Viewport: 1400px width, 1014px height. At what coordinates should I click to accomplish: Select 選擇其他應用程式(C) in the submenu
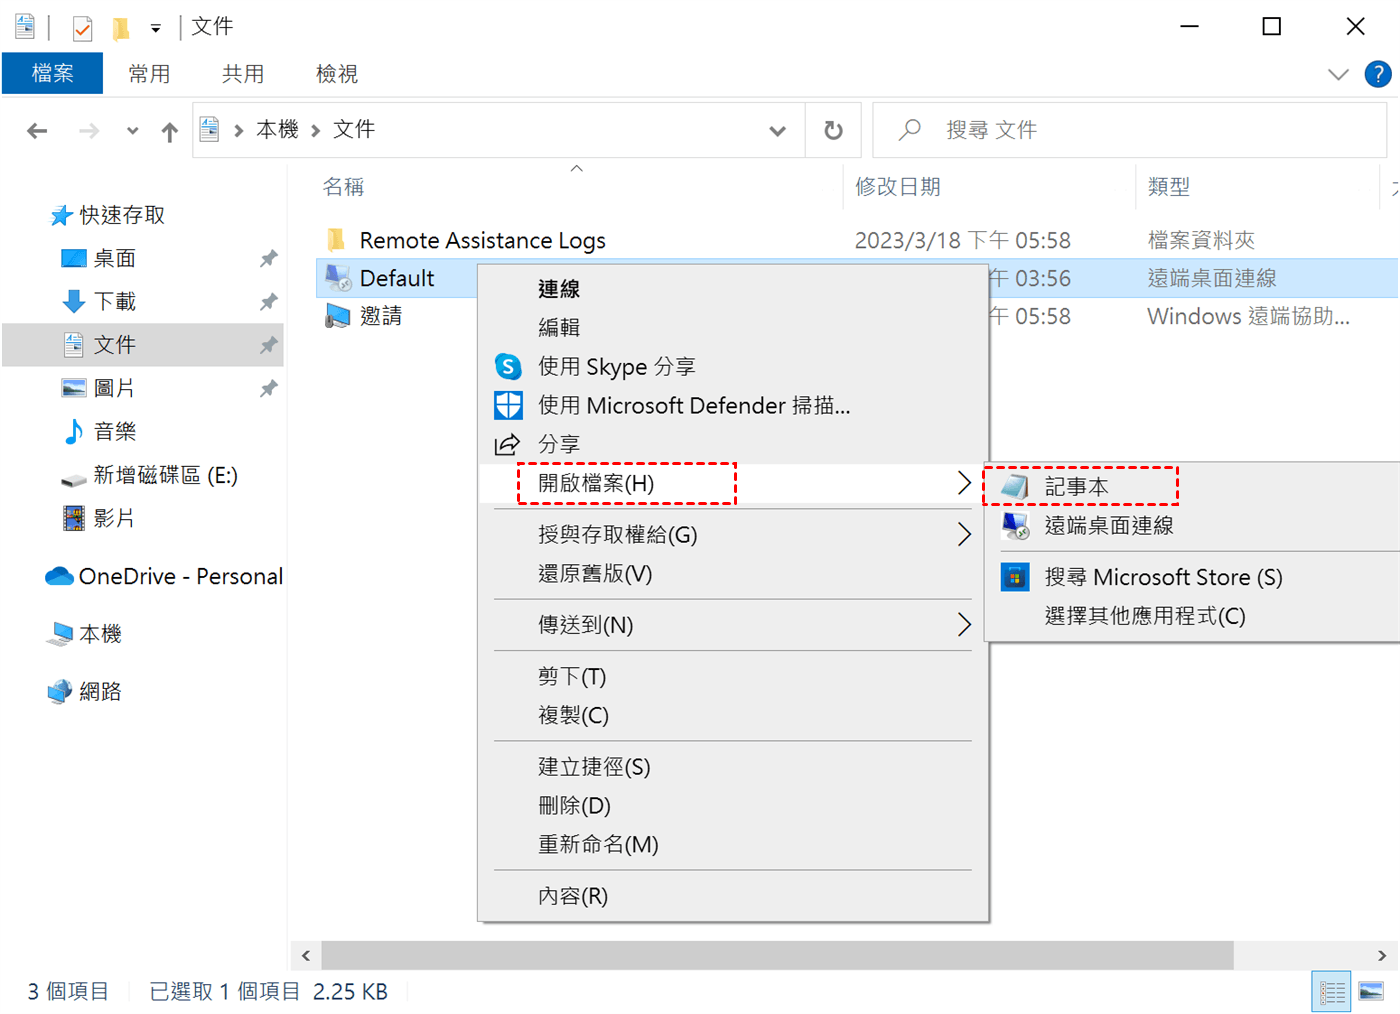point(1192,616)
